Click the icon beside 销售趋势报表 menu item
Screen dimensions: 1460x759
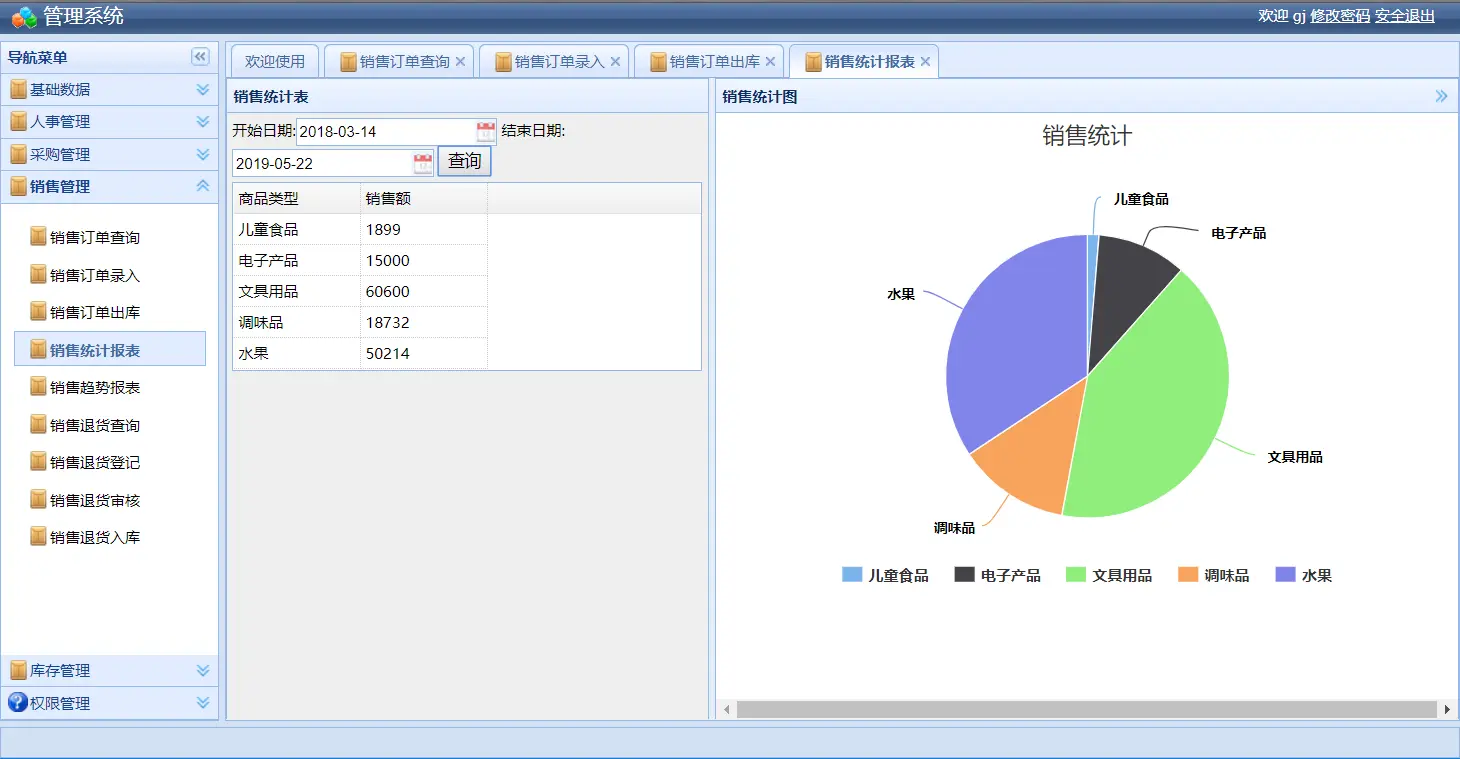pyautogui.click(x=38, y=387)
